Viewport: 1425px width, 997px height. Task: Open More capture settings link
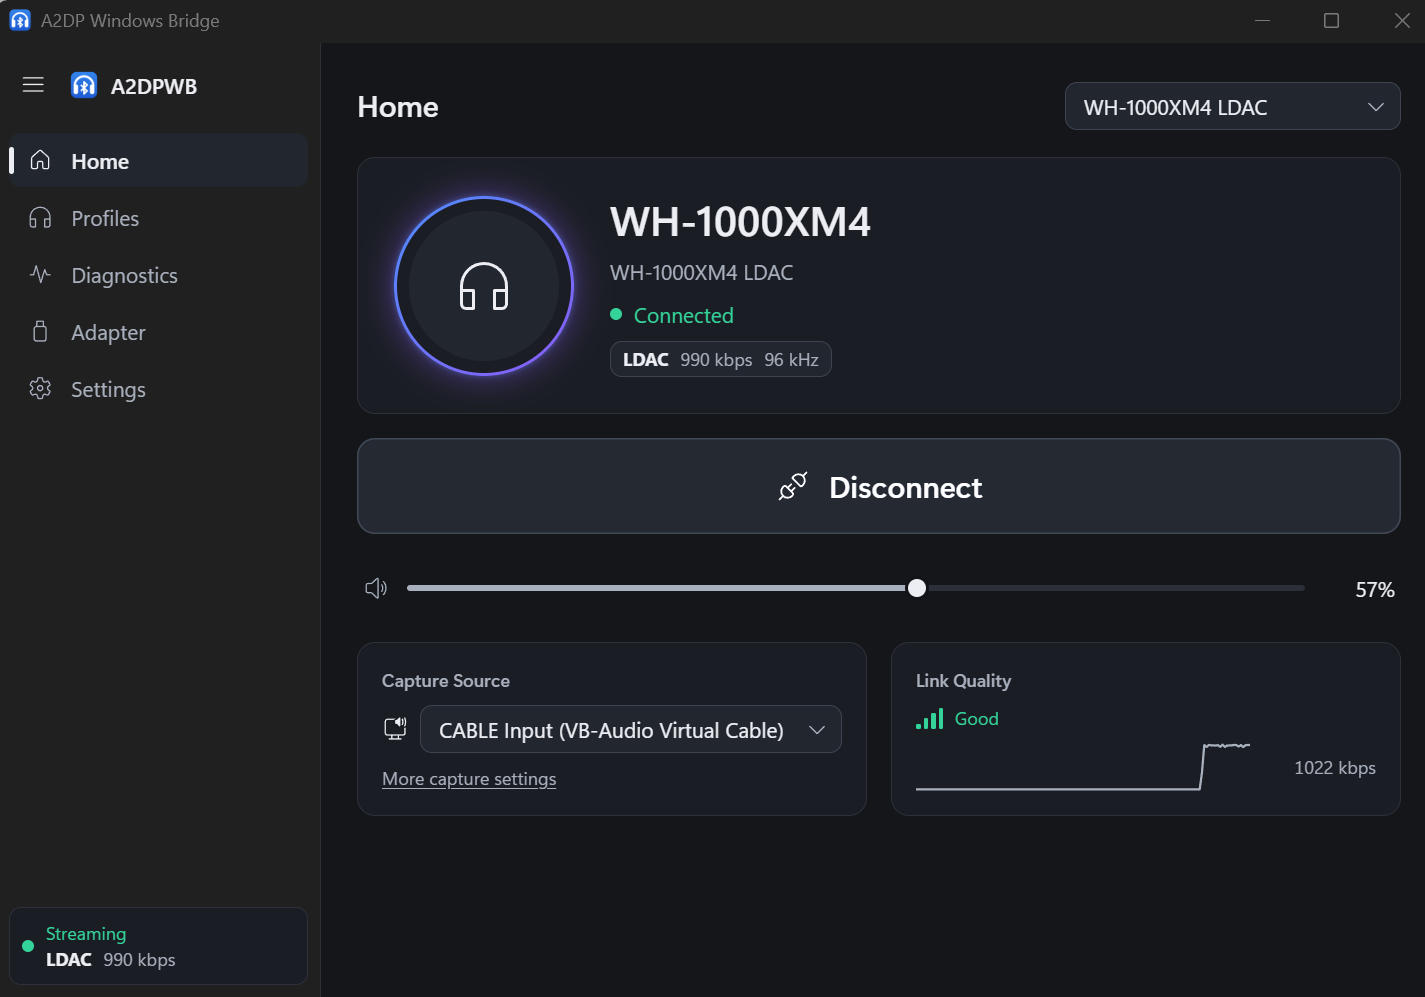[x=469, y=779]
